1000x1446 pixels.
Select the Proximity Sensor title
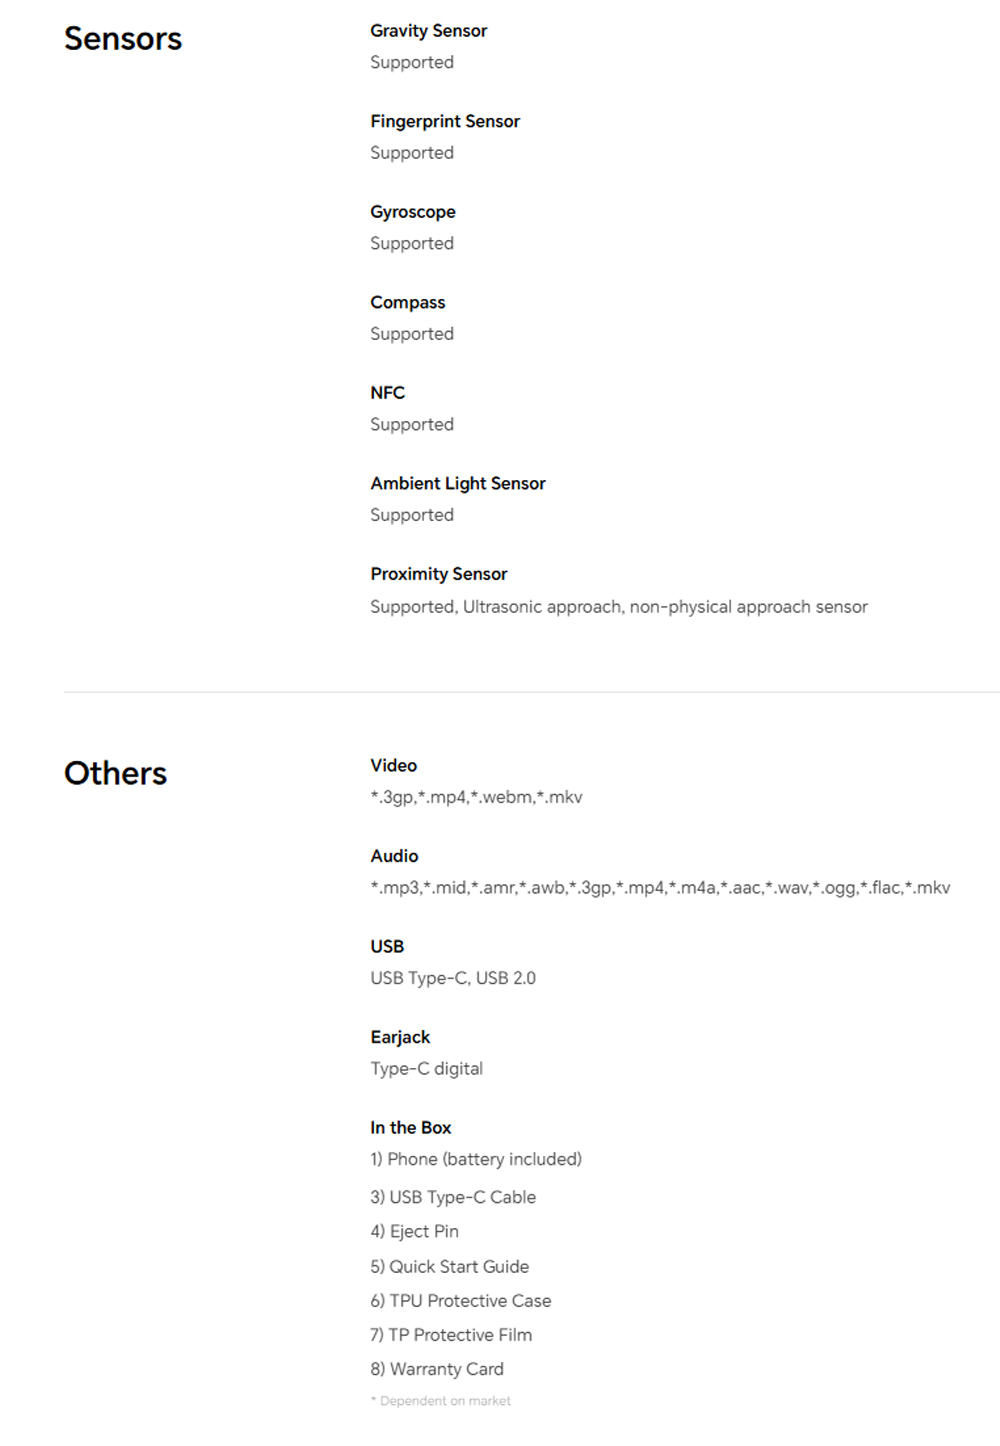pos(439,574)
